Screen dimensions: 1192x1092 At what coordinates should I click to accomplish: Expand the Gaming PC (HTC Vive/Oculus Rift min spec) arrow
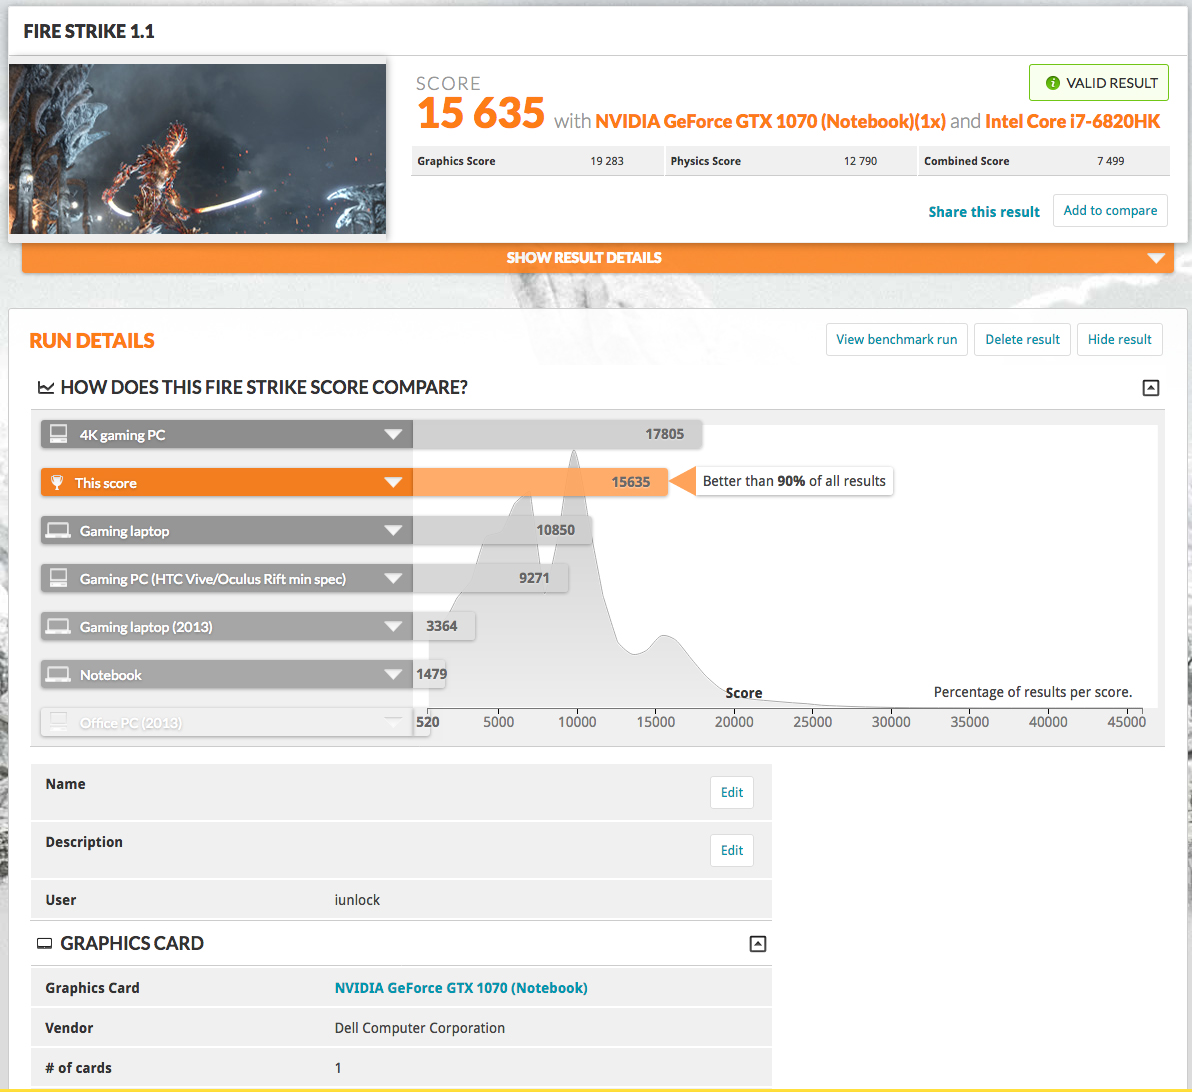393,578
